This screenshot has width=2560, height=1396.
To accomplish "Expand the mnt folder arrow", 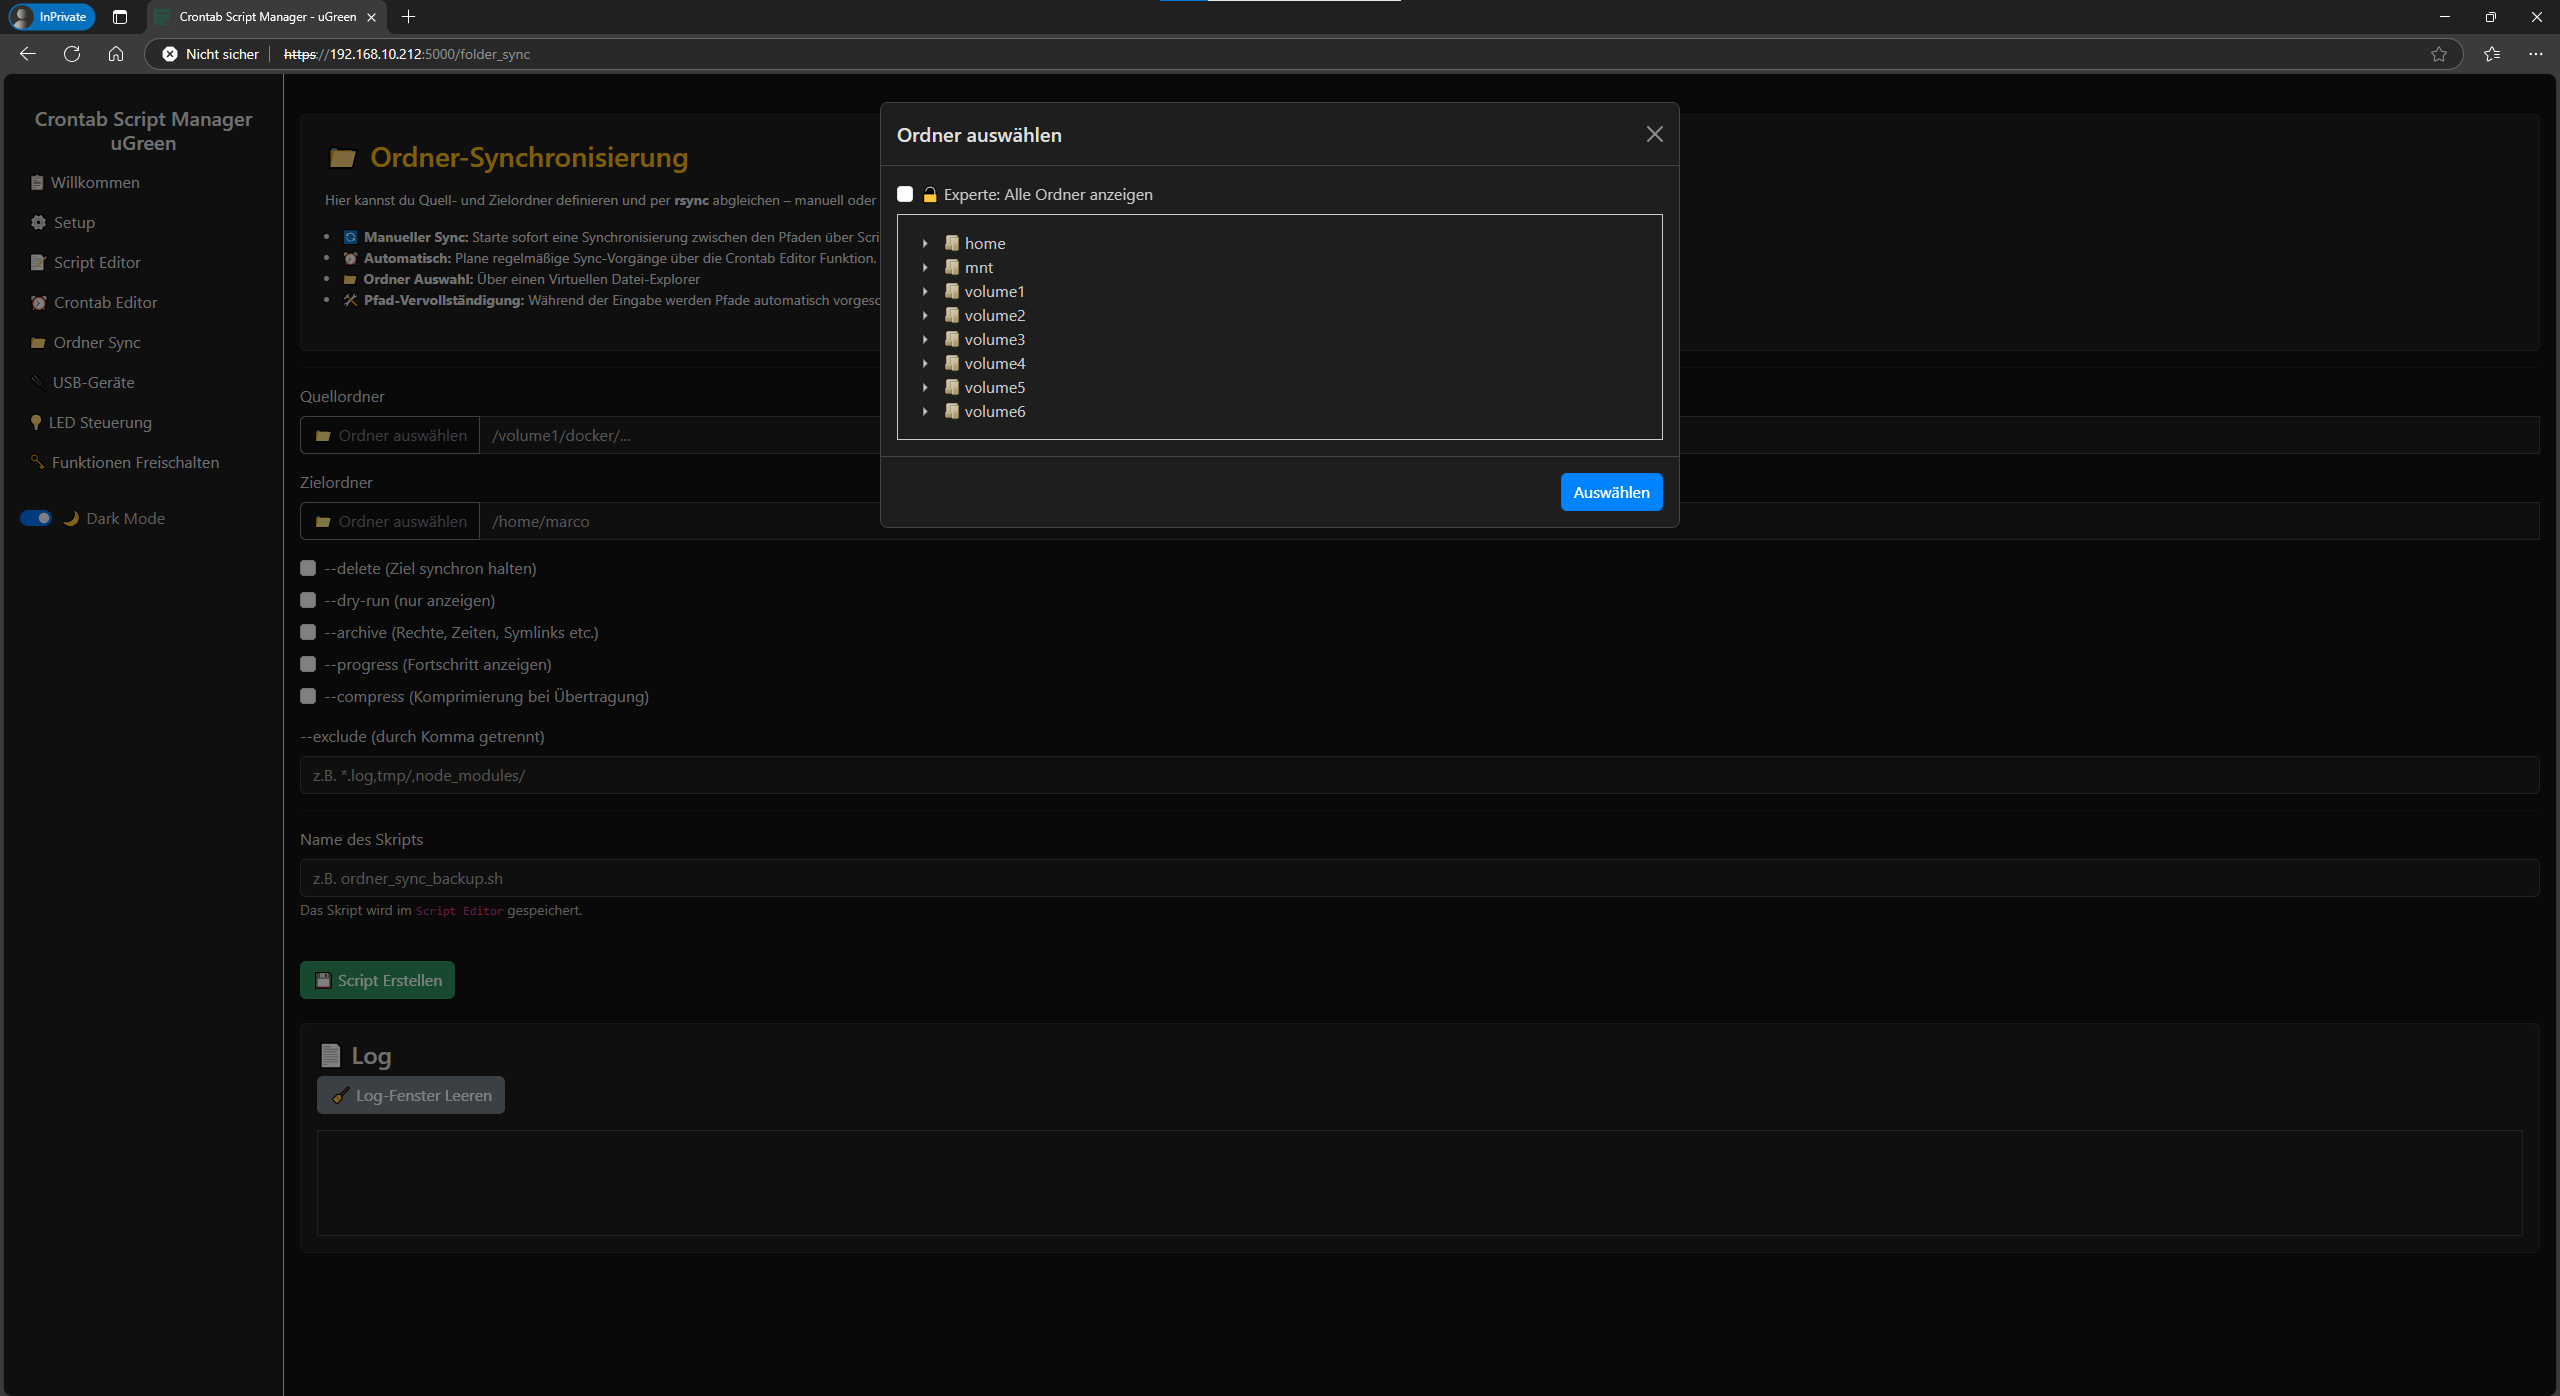I will tap(925, 267).
